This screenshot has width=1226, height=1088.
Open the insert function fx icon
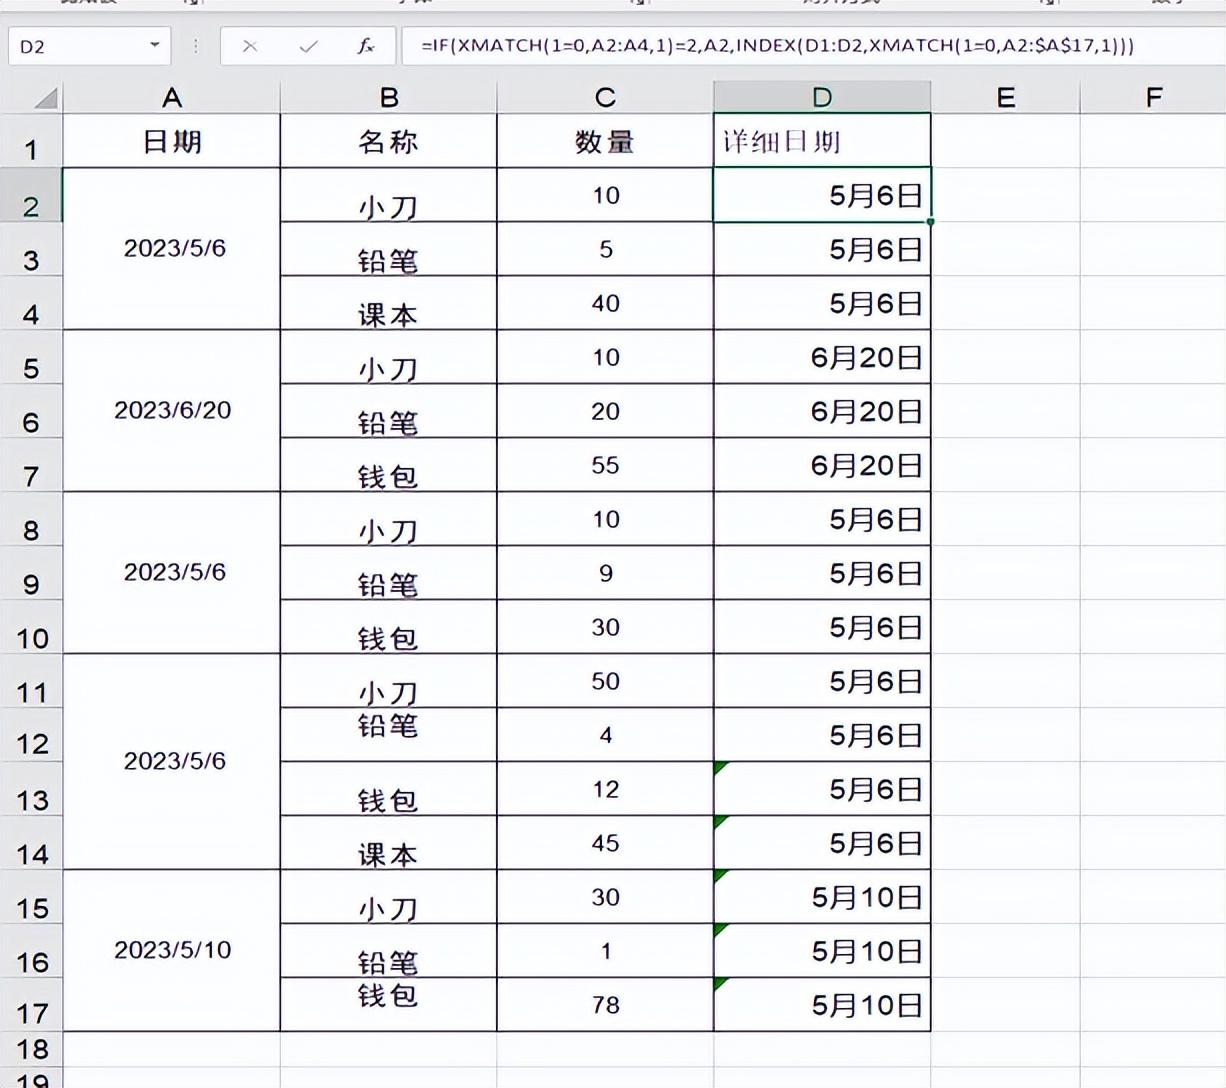[366, 46]
